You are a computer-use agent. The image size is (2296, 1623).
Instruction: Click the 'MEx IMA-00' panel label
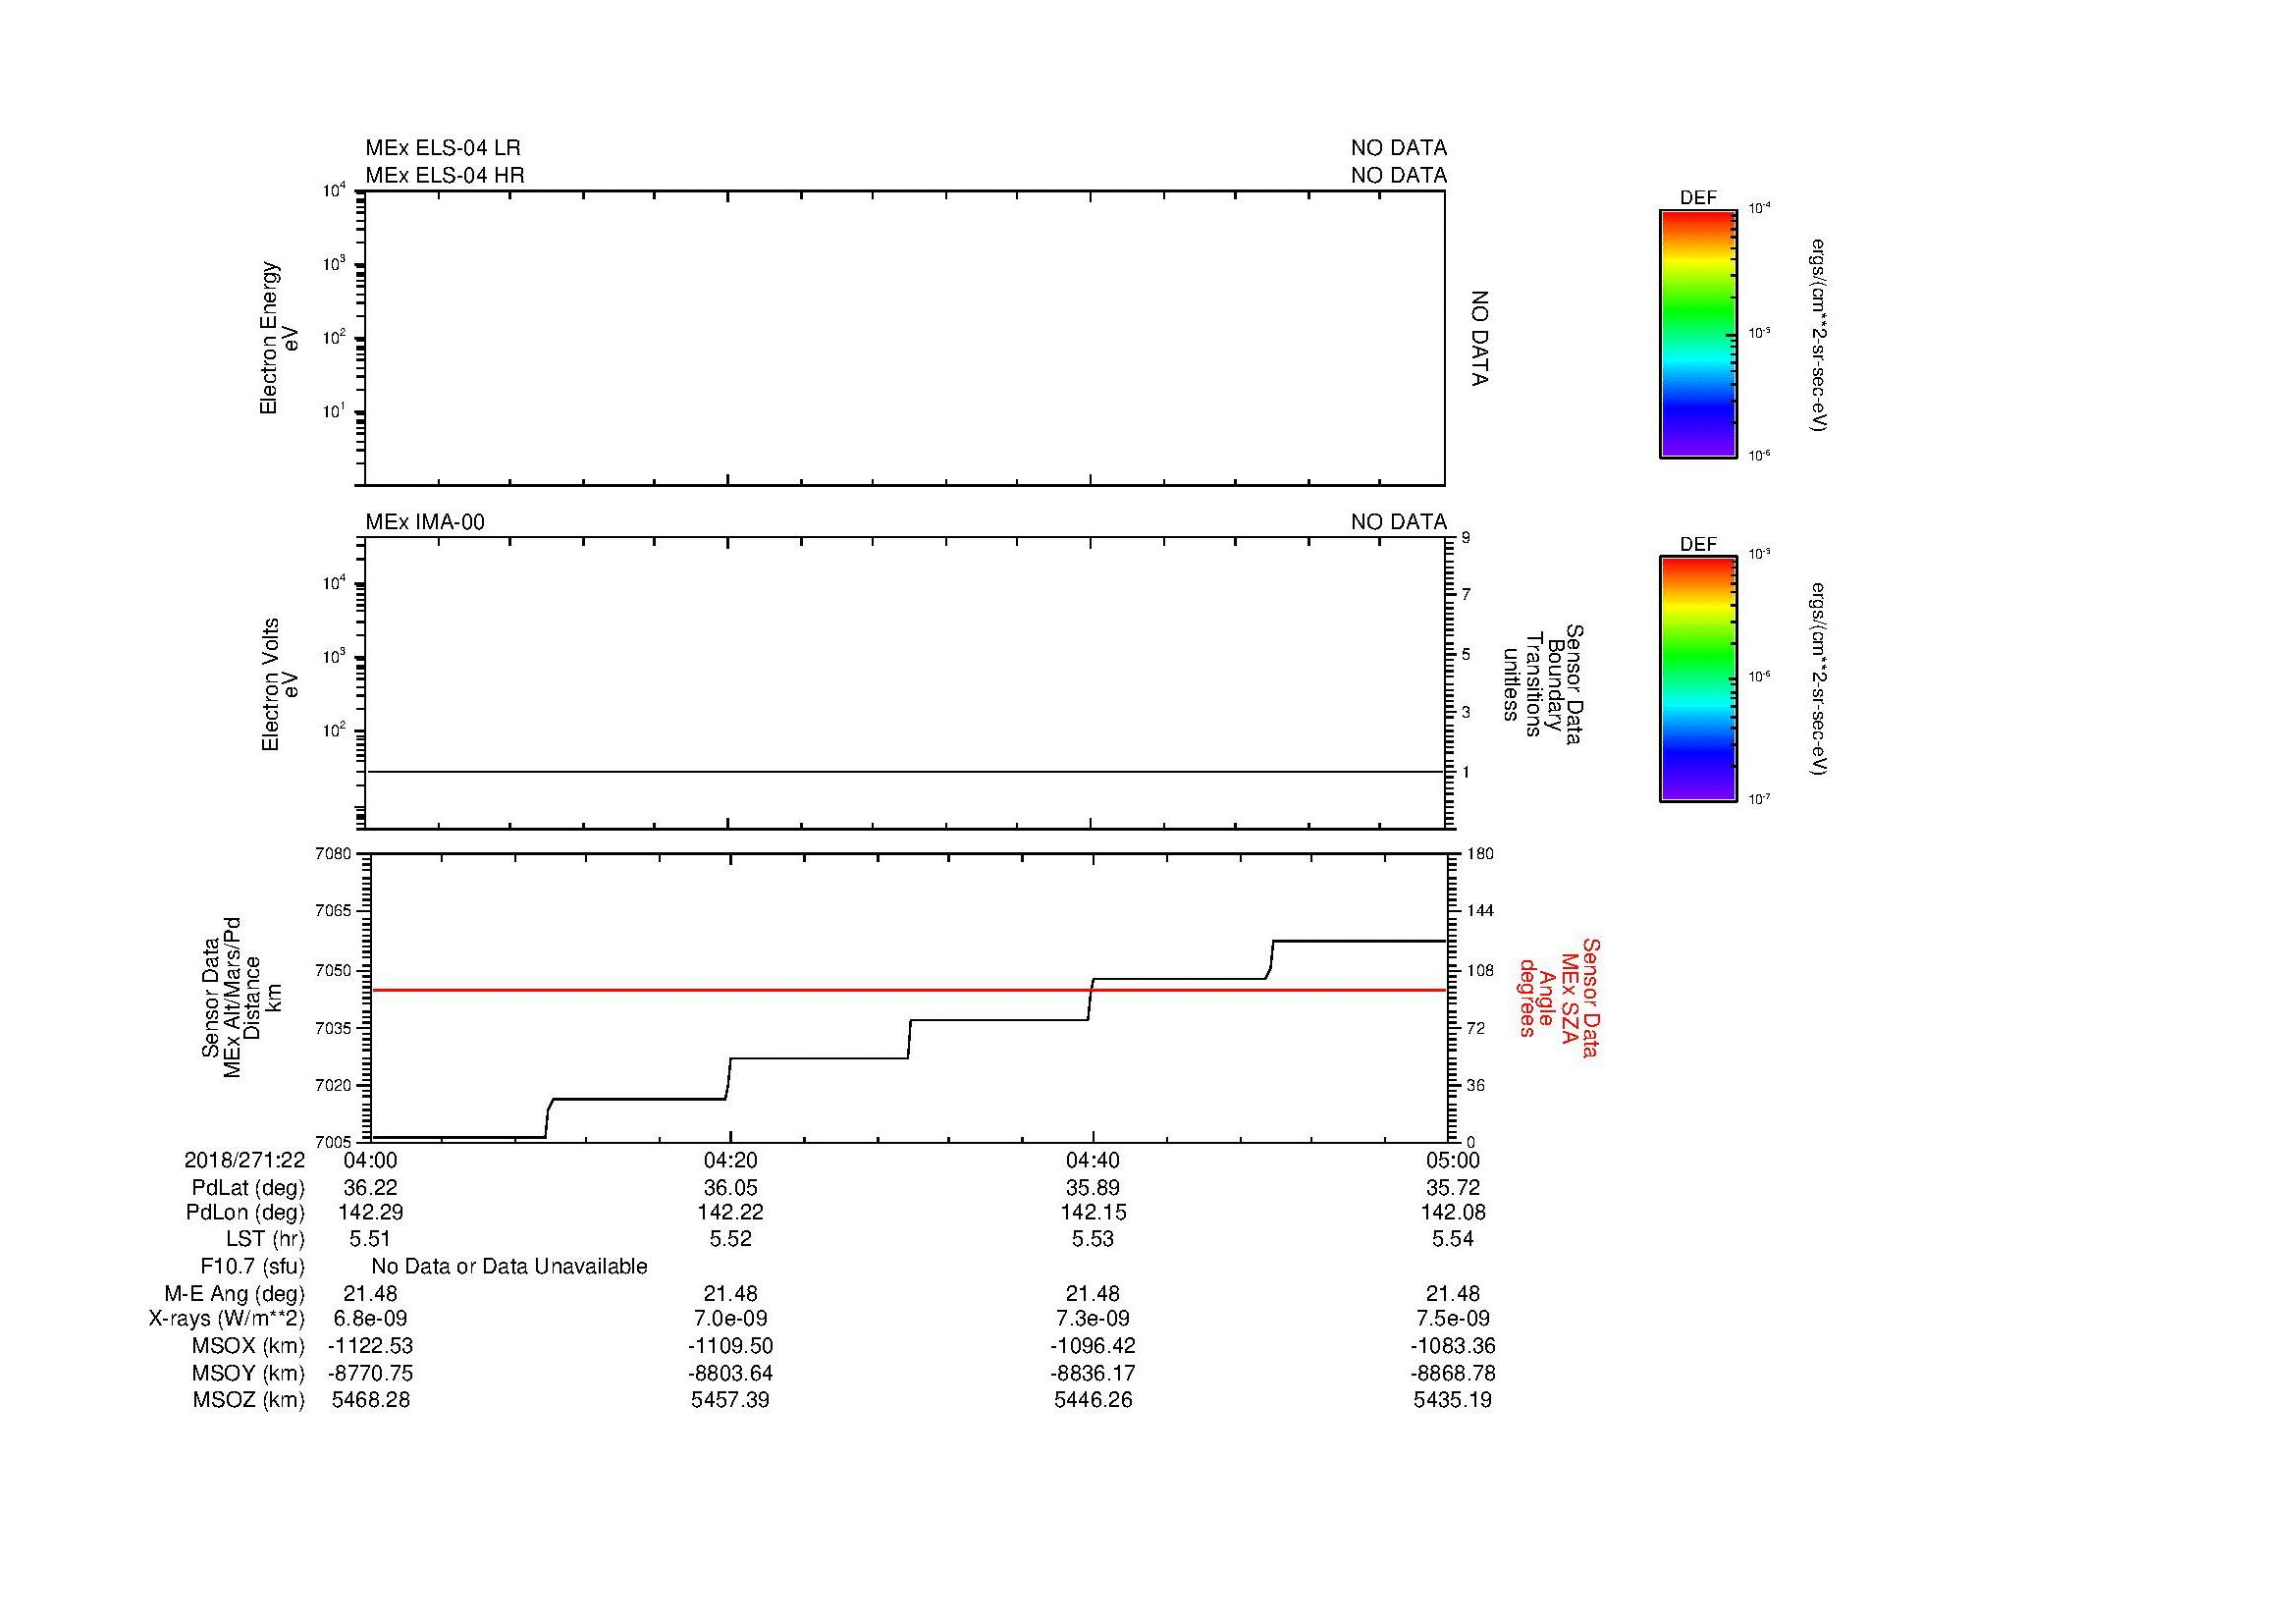click(425, 522)
